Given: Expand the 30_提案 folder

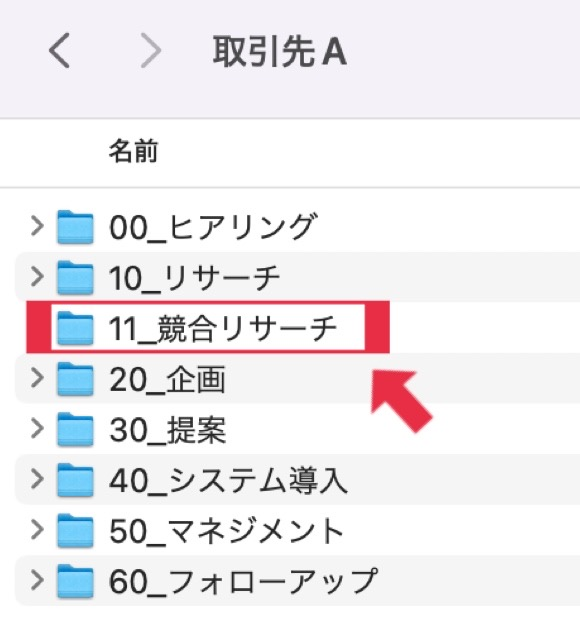Looking at the screenshot, I should tap(37, 428).
